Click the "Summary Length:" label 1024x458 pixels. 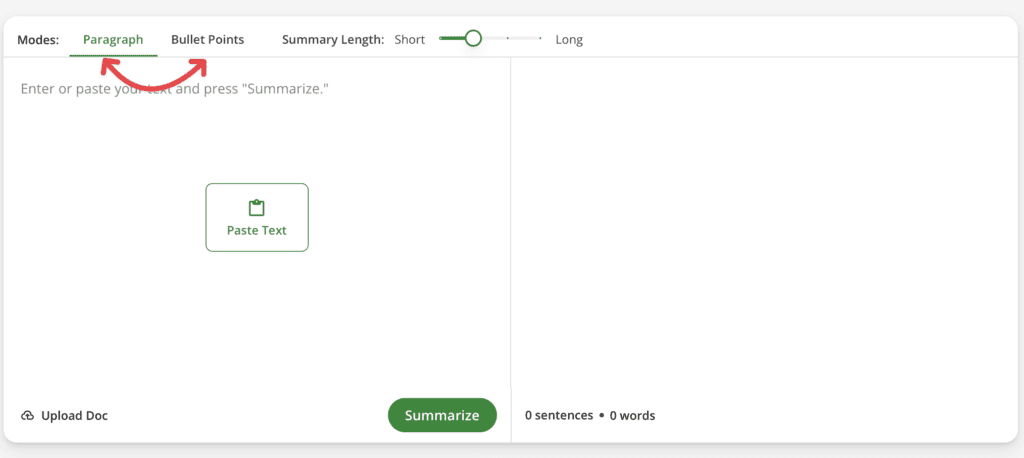point(333,40)
